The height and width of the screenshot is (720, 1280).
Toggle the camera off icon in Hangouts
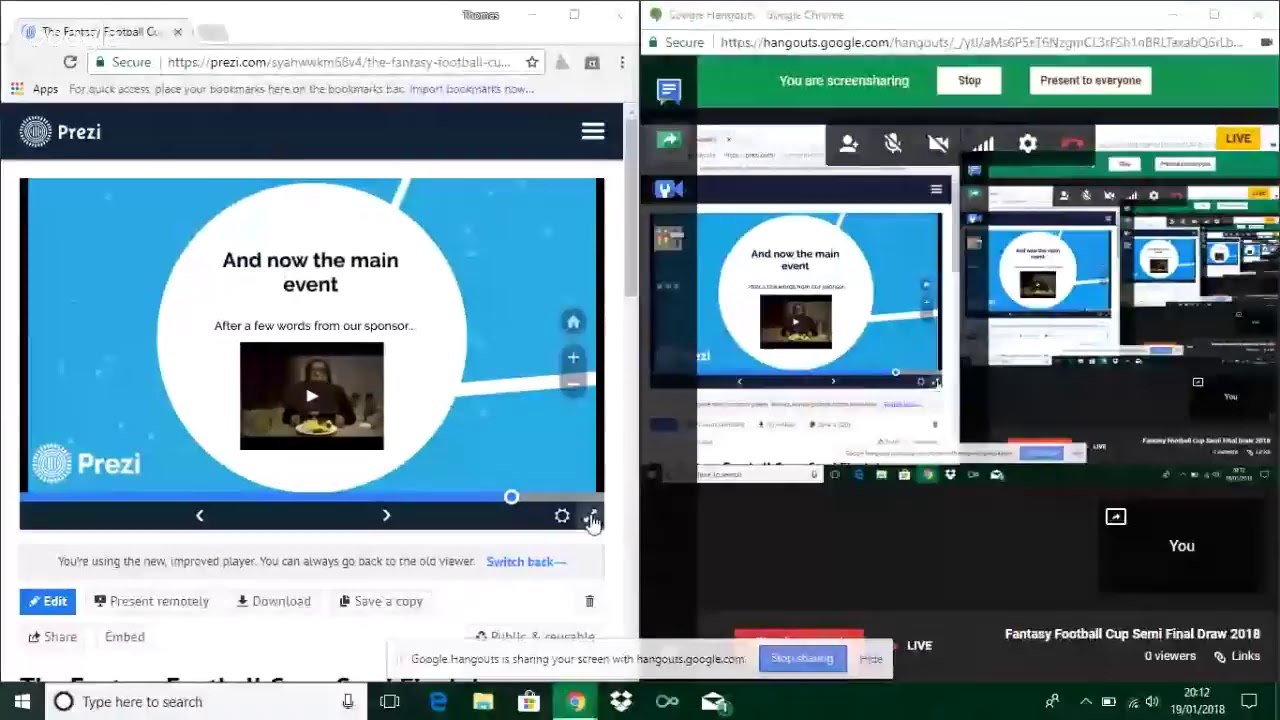[938, 144]
